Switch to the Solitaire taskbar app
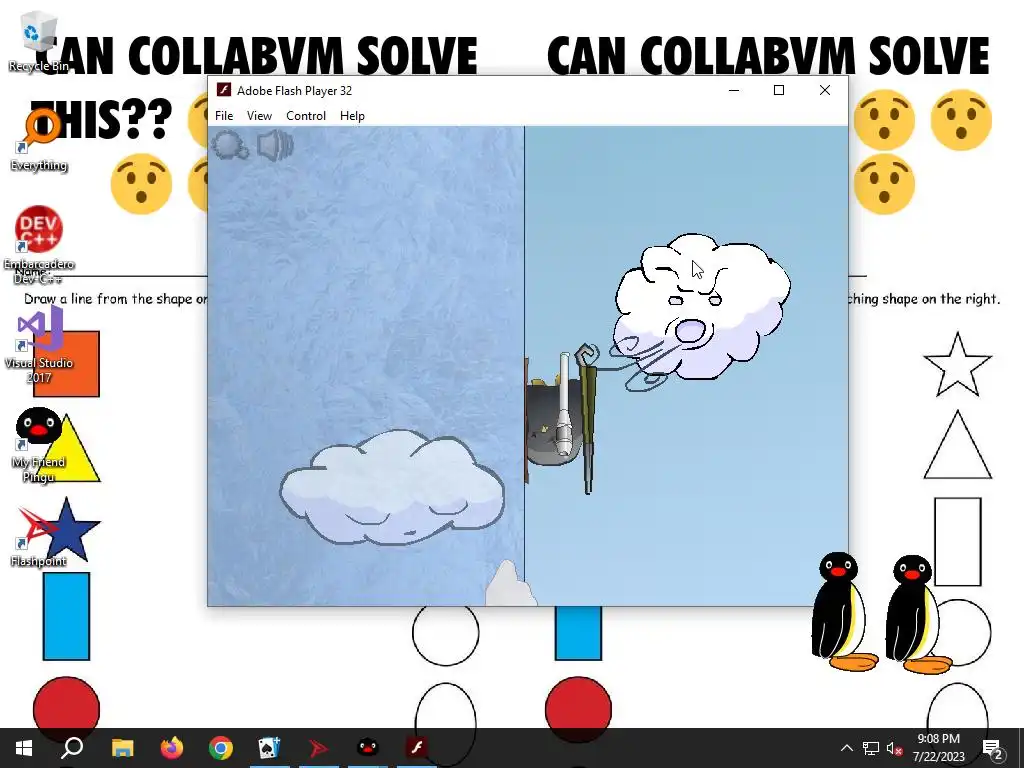Viewport: 1024px width, 768px height. 270,748
